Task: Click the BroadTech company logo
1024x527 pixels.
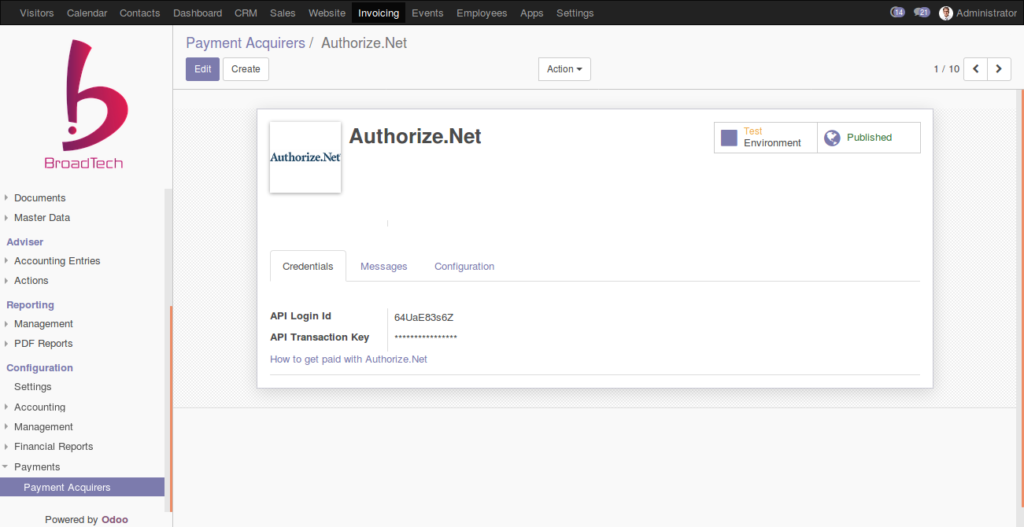Action: tap(83, 105)
